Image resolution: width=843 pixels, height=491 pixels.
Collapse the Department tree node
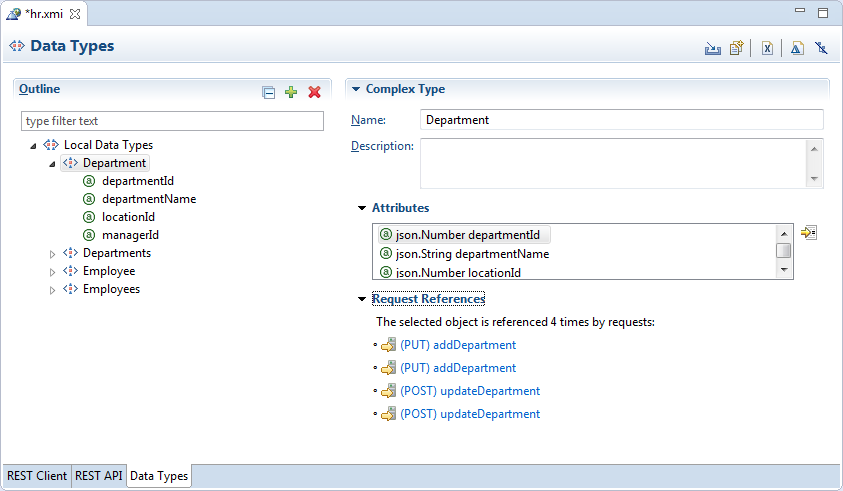(52, 164)
